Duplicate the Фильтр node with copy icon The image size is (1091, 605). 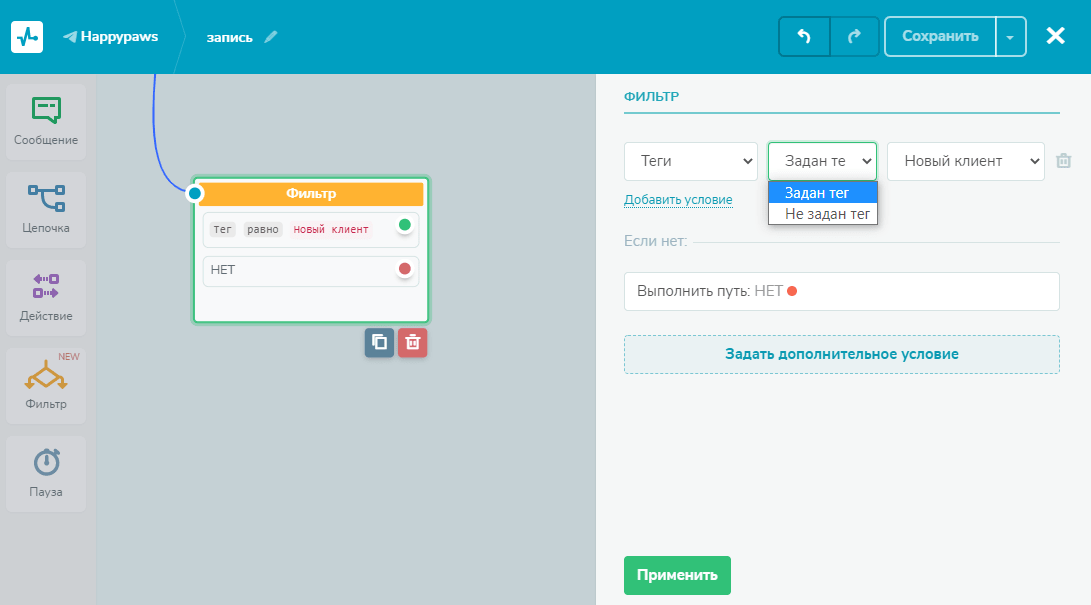(379, 342)
